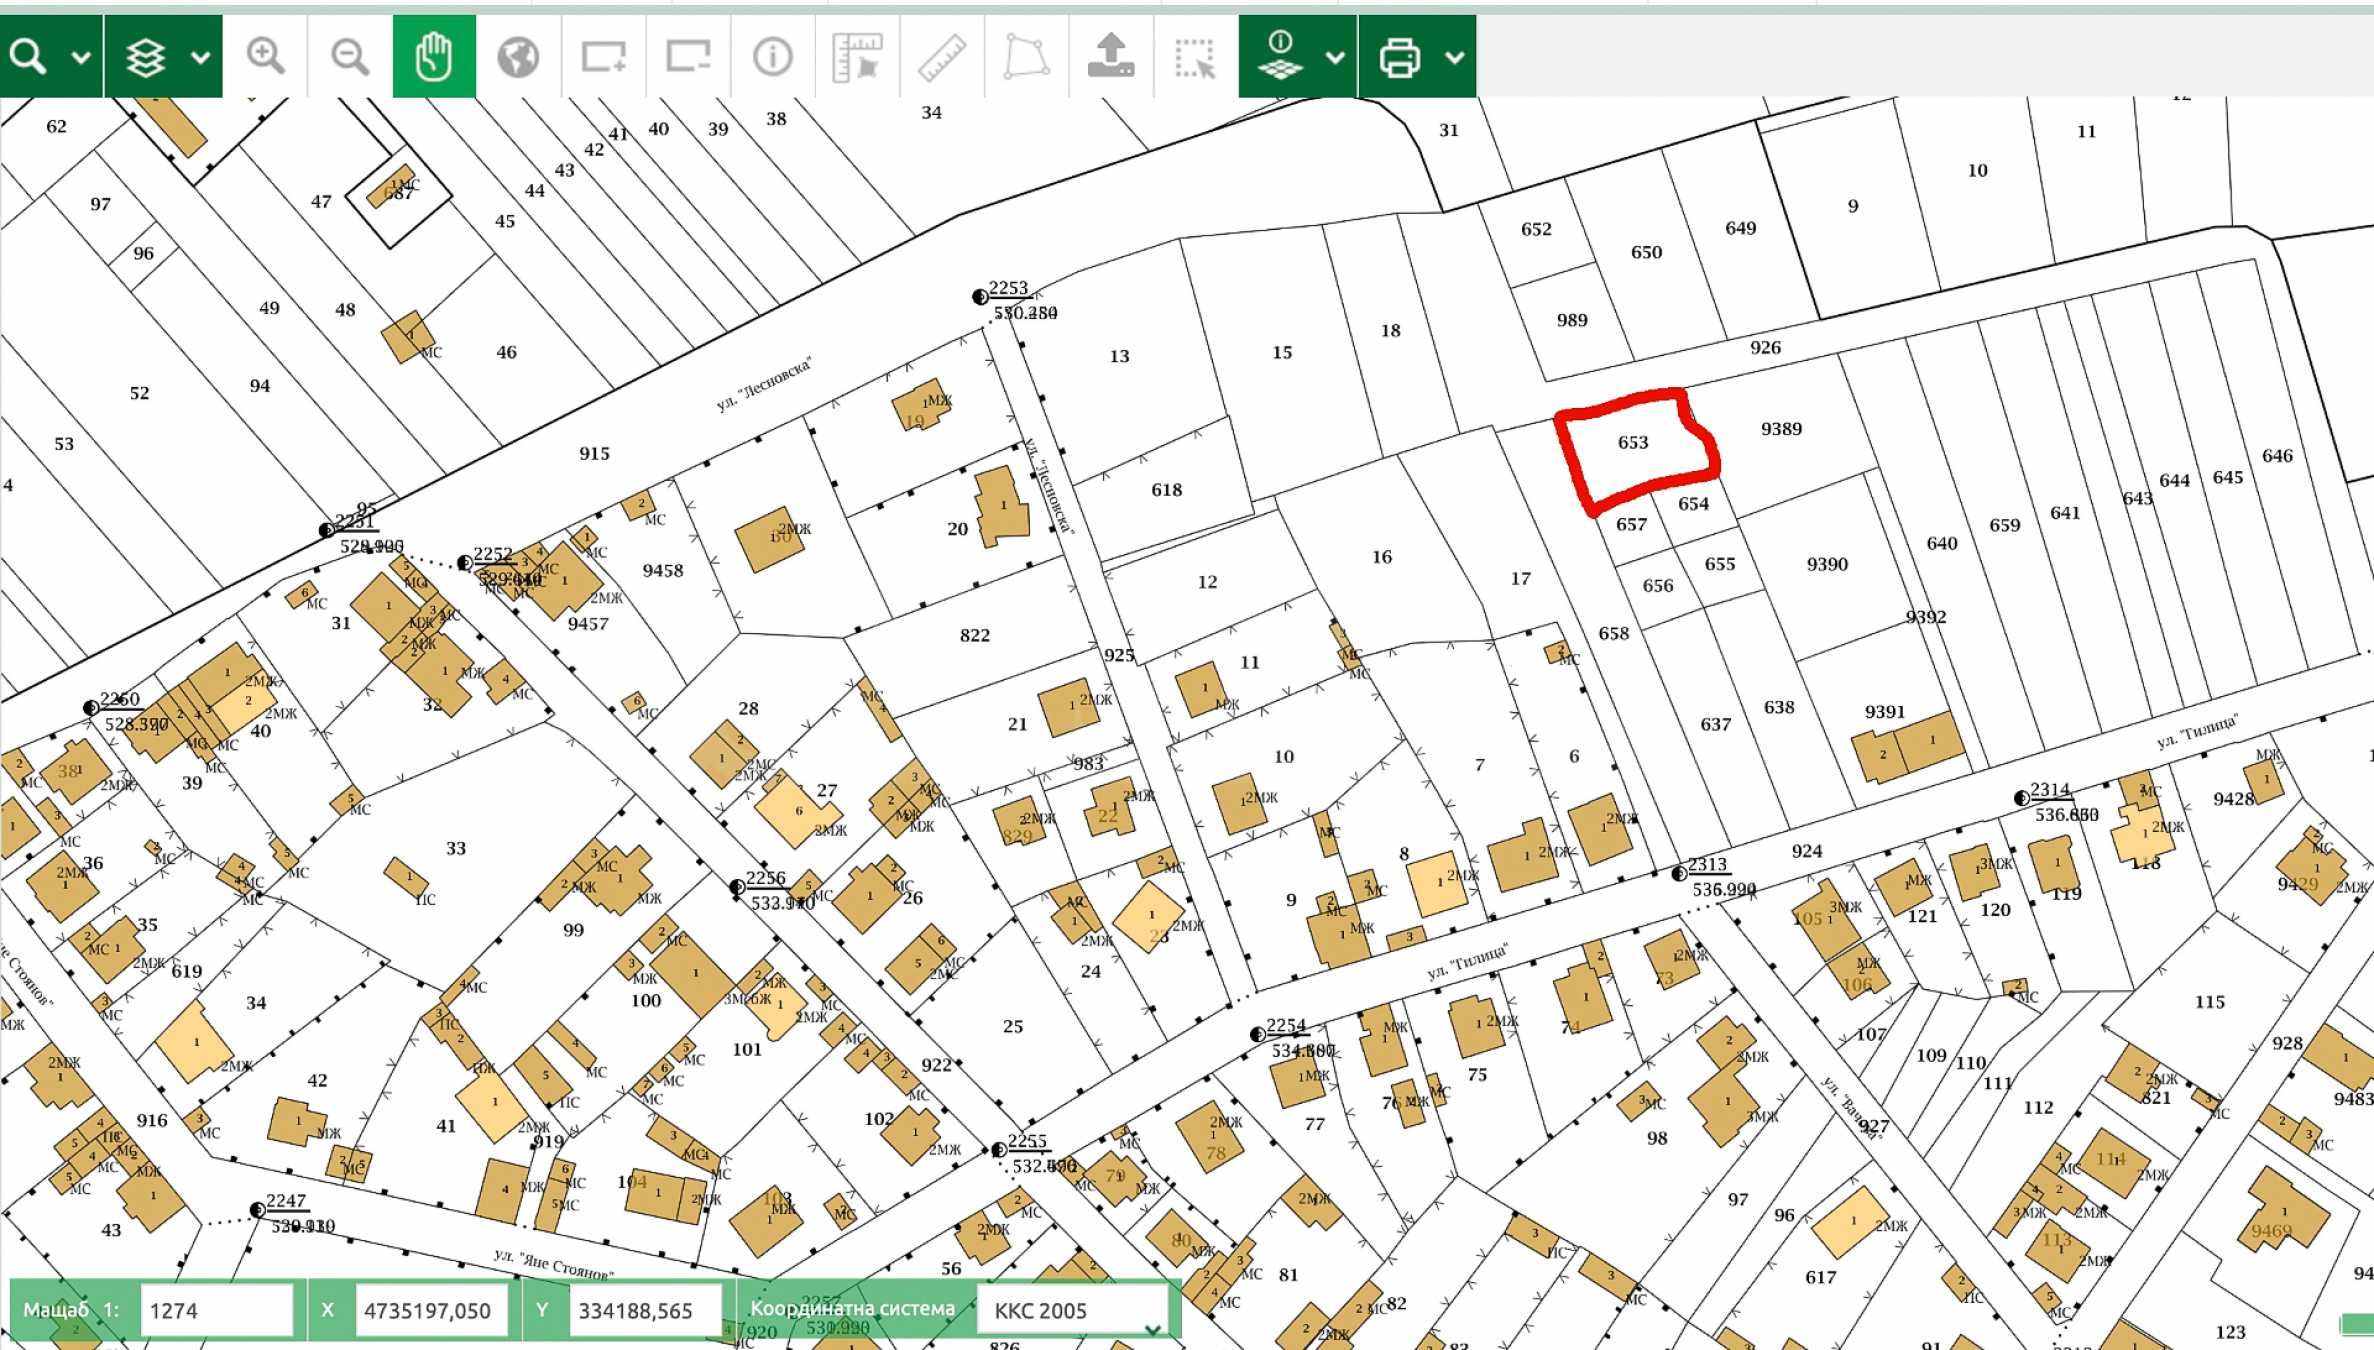This screenshot has height=1350, width=2374.
Task: Click the rectangle plus selection tool
Action: pyautogui.click(x=603, y=56)
